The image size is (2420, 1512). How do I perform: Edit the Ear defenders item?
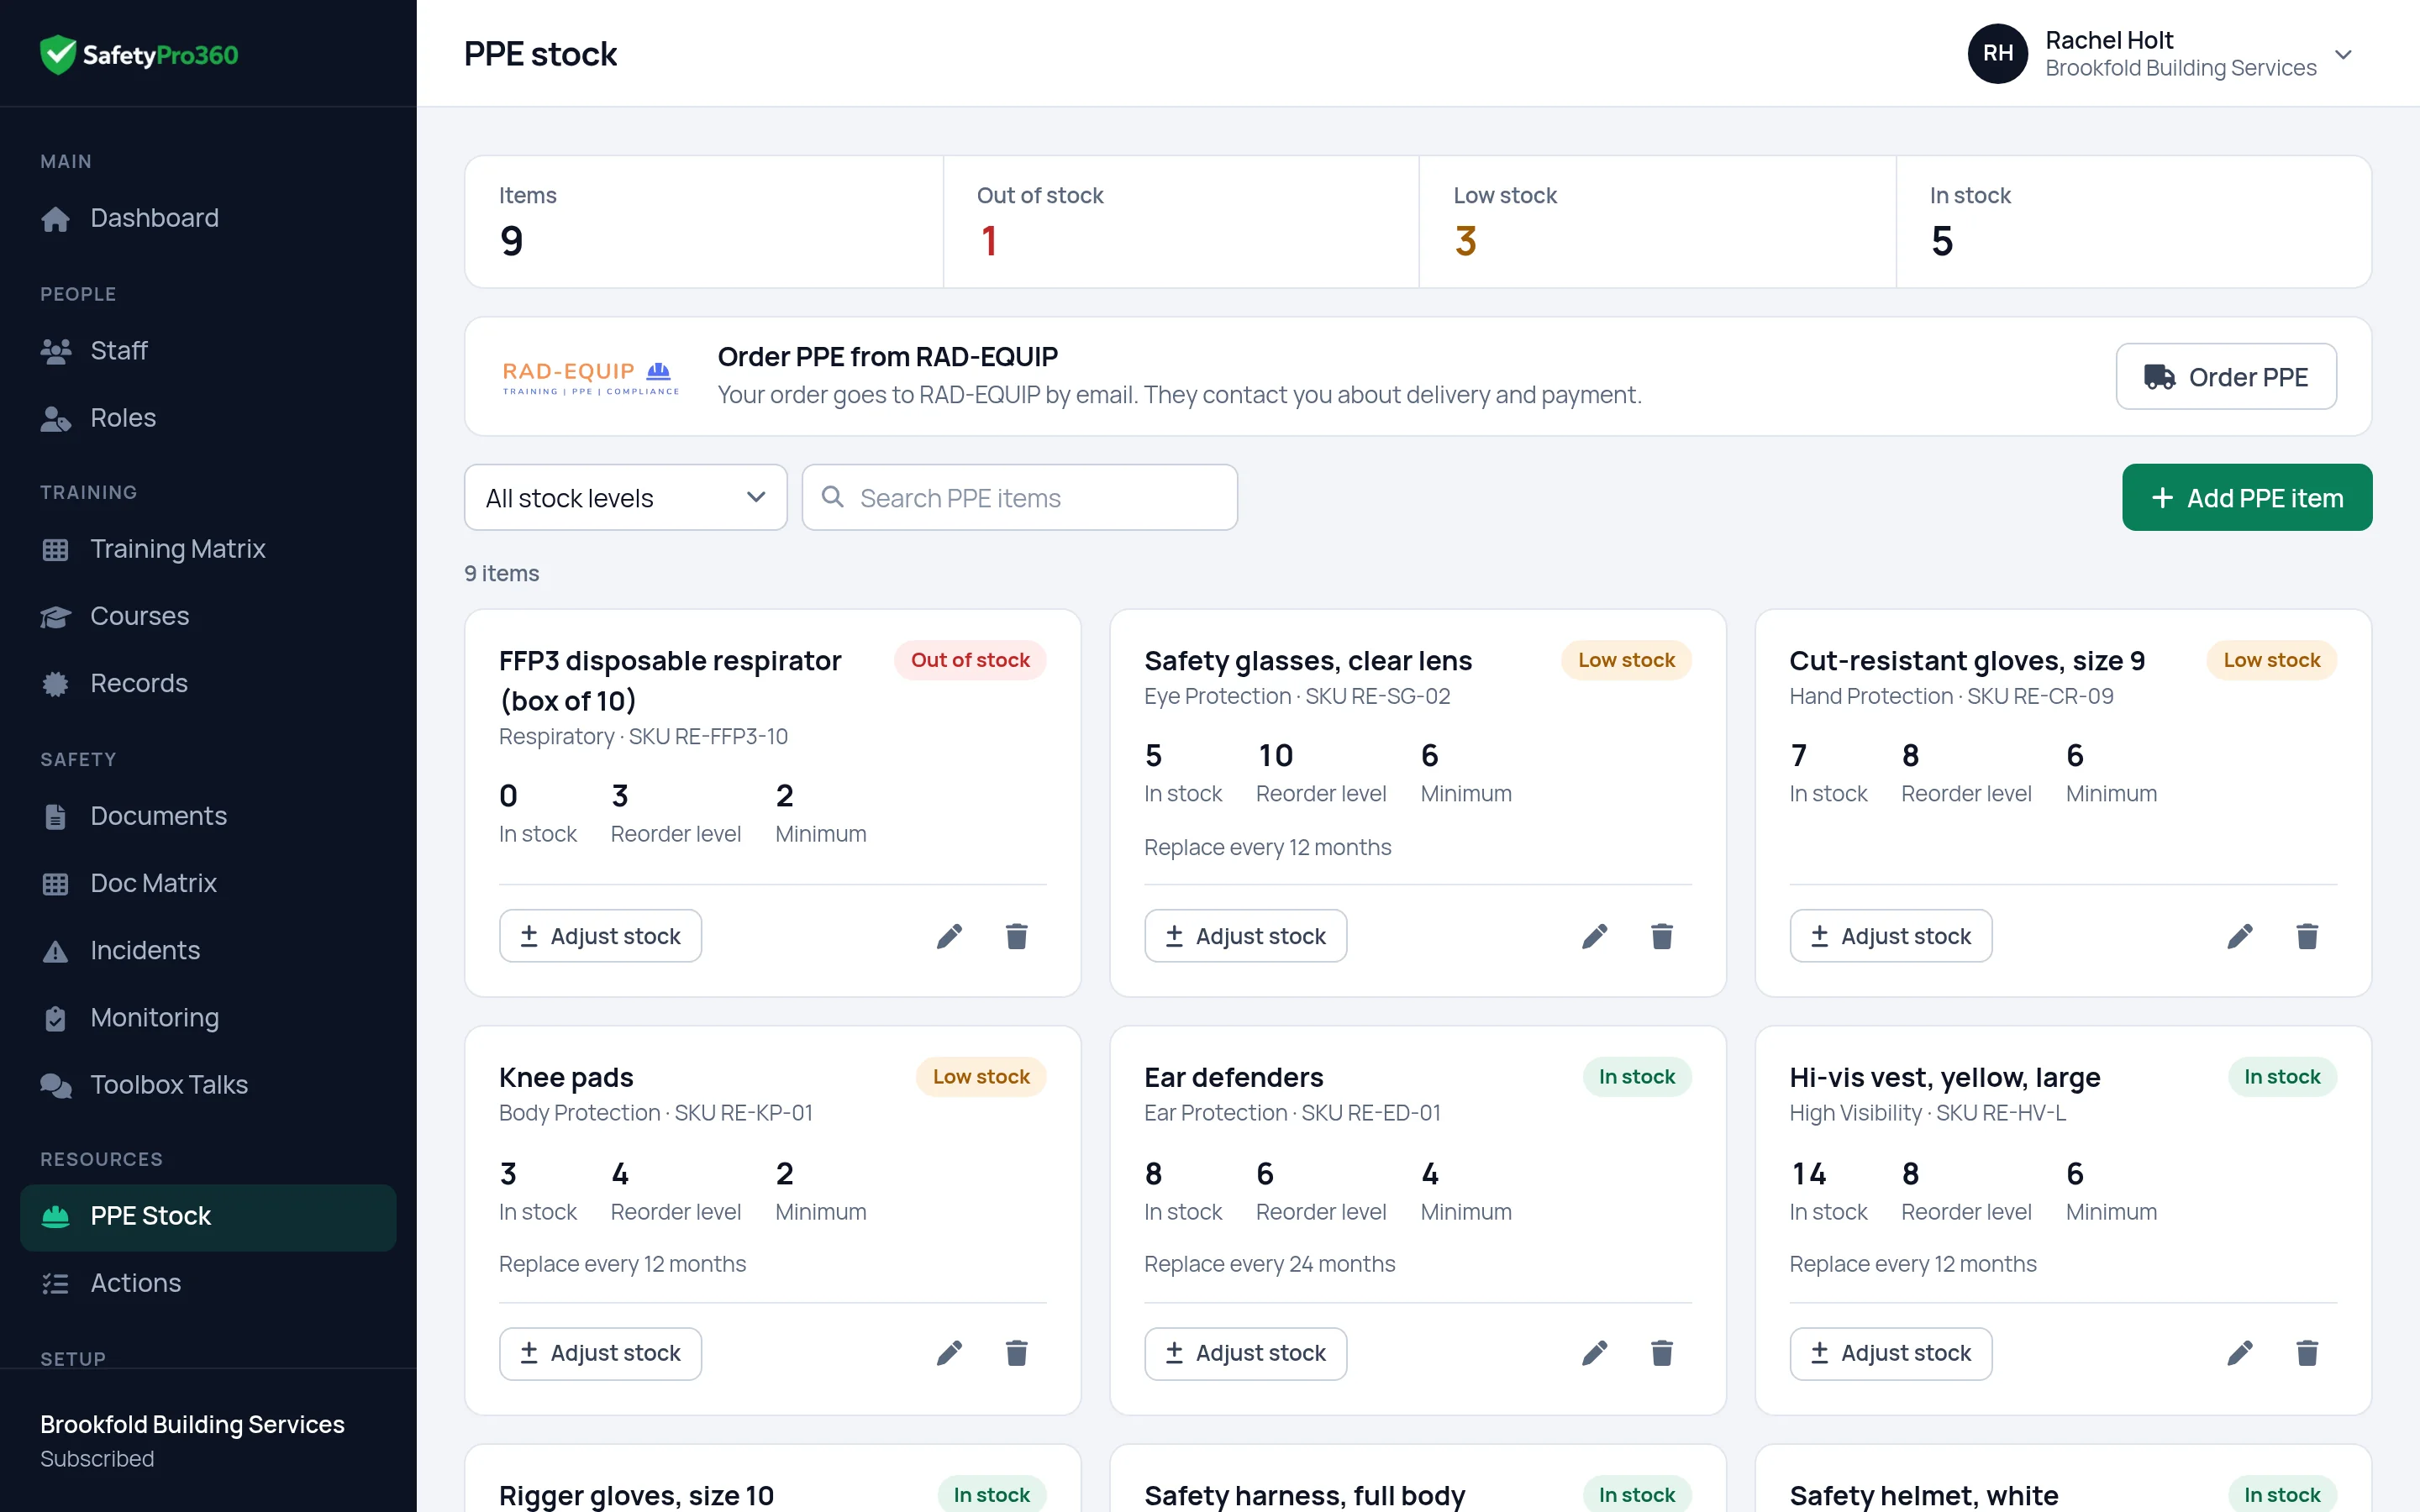(x=1594, y=1353)
